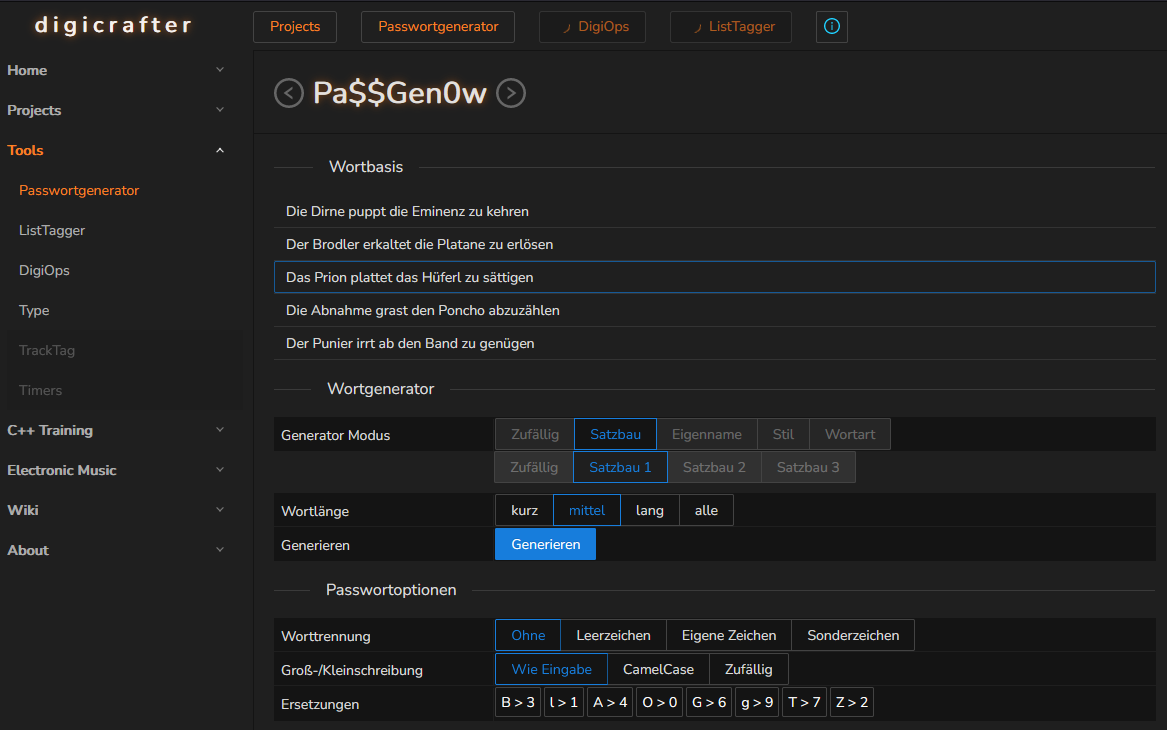Screen dimensions: 1167x730
Task: Expand the Projects sidebar section
Action: tap(220, 110)
